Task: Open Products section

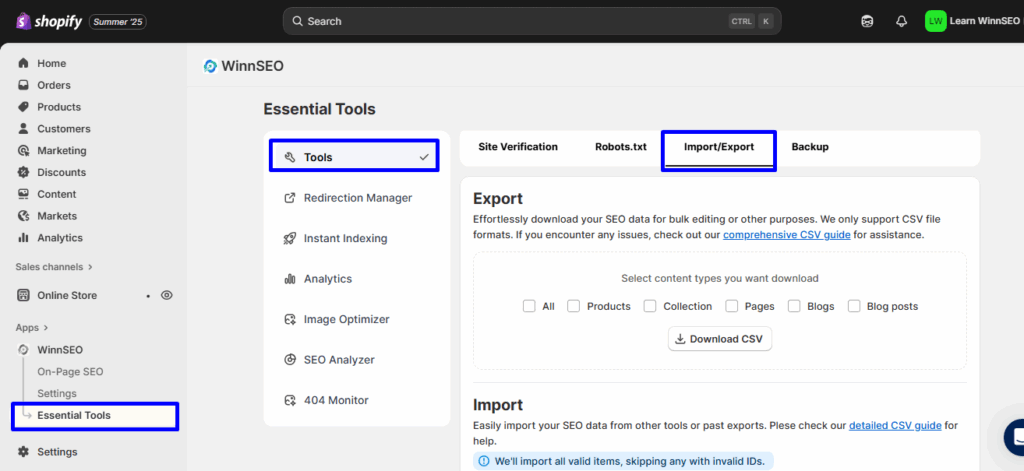Action: tap(59, 106)
